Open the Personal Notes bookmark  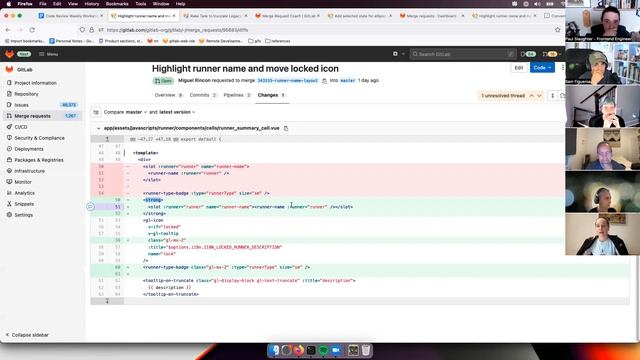click(x=72, y=41)
